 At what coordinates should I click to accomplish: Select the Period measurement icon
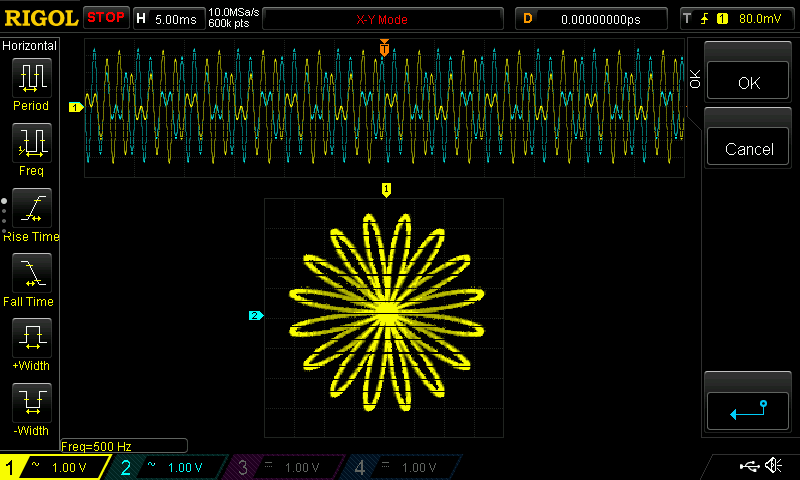coord(31,78)
